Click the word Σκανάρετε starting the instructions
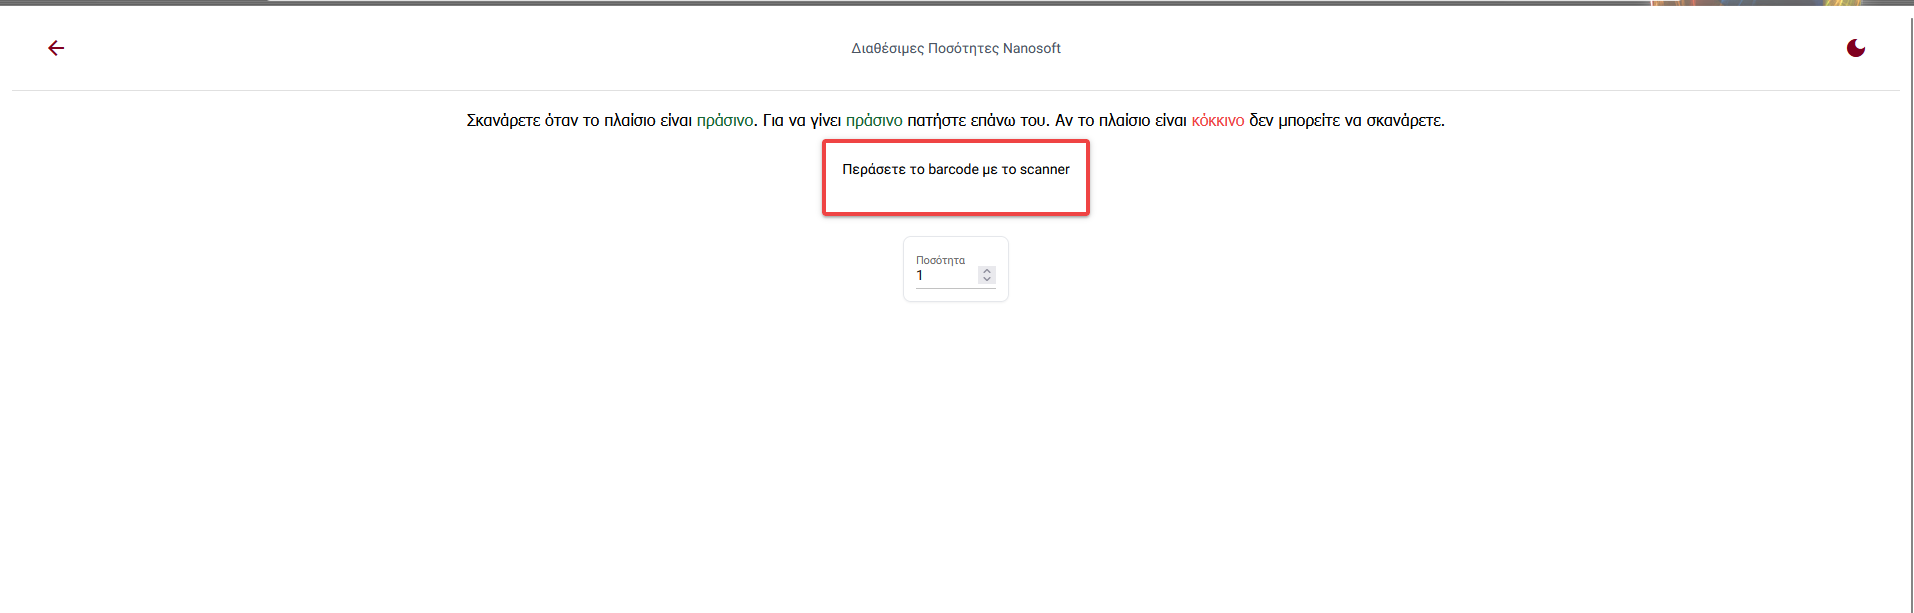Viewport: 1914px width, 613px height. click(503, 121)
